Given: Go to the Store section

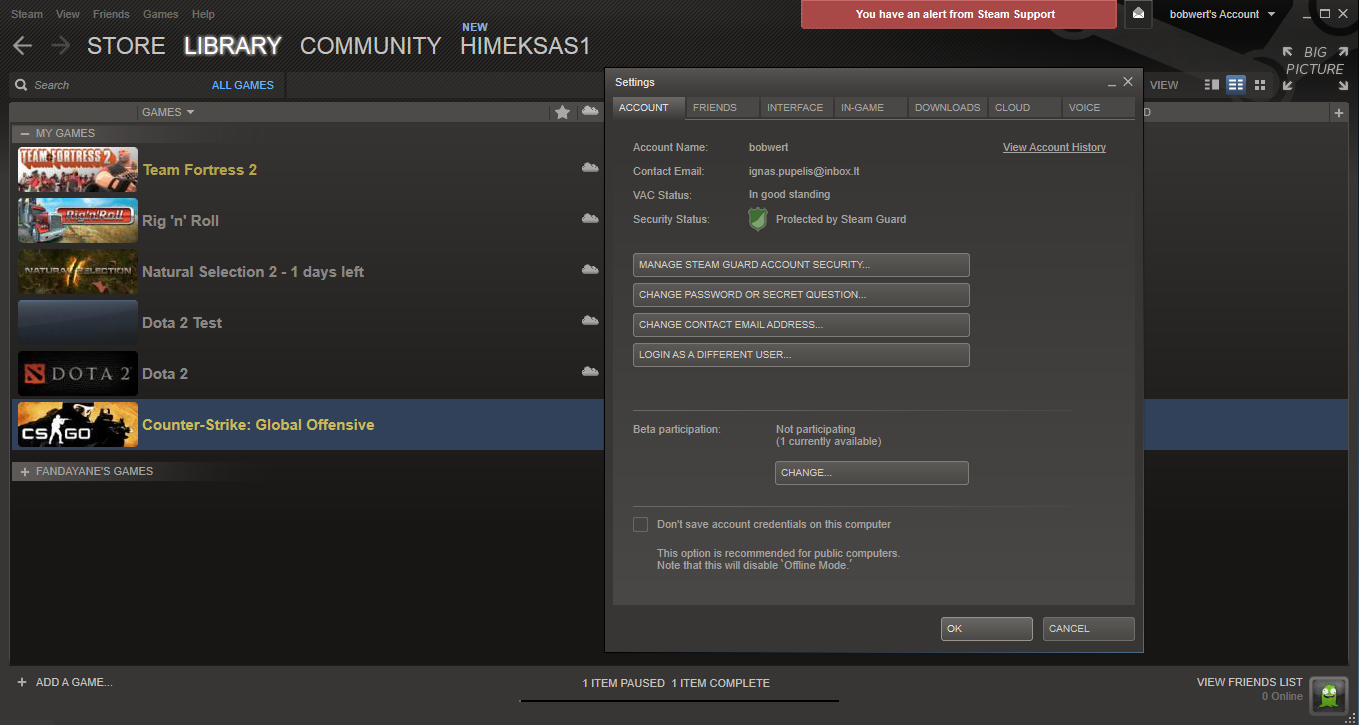Looking at the screenshot, I should (x=126, y=46).
